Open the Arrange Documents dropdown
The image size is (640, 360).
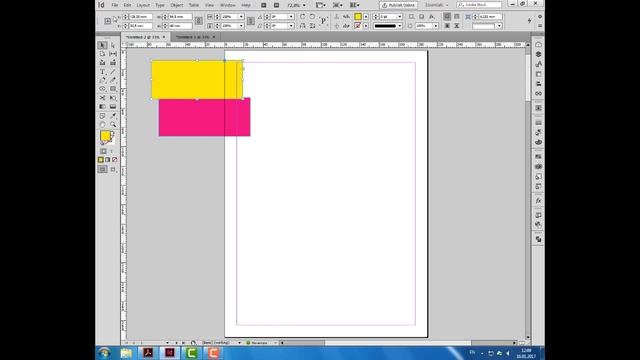pyautogui.click(x=355, y=5)
